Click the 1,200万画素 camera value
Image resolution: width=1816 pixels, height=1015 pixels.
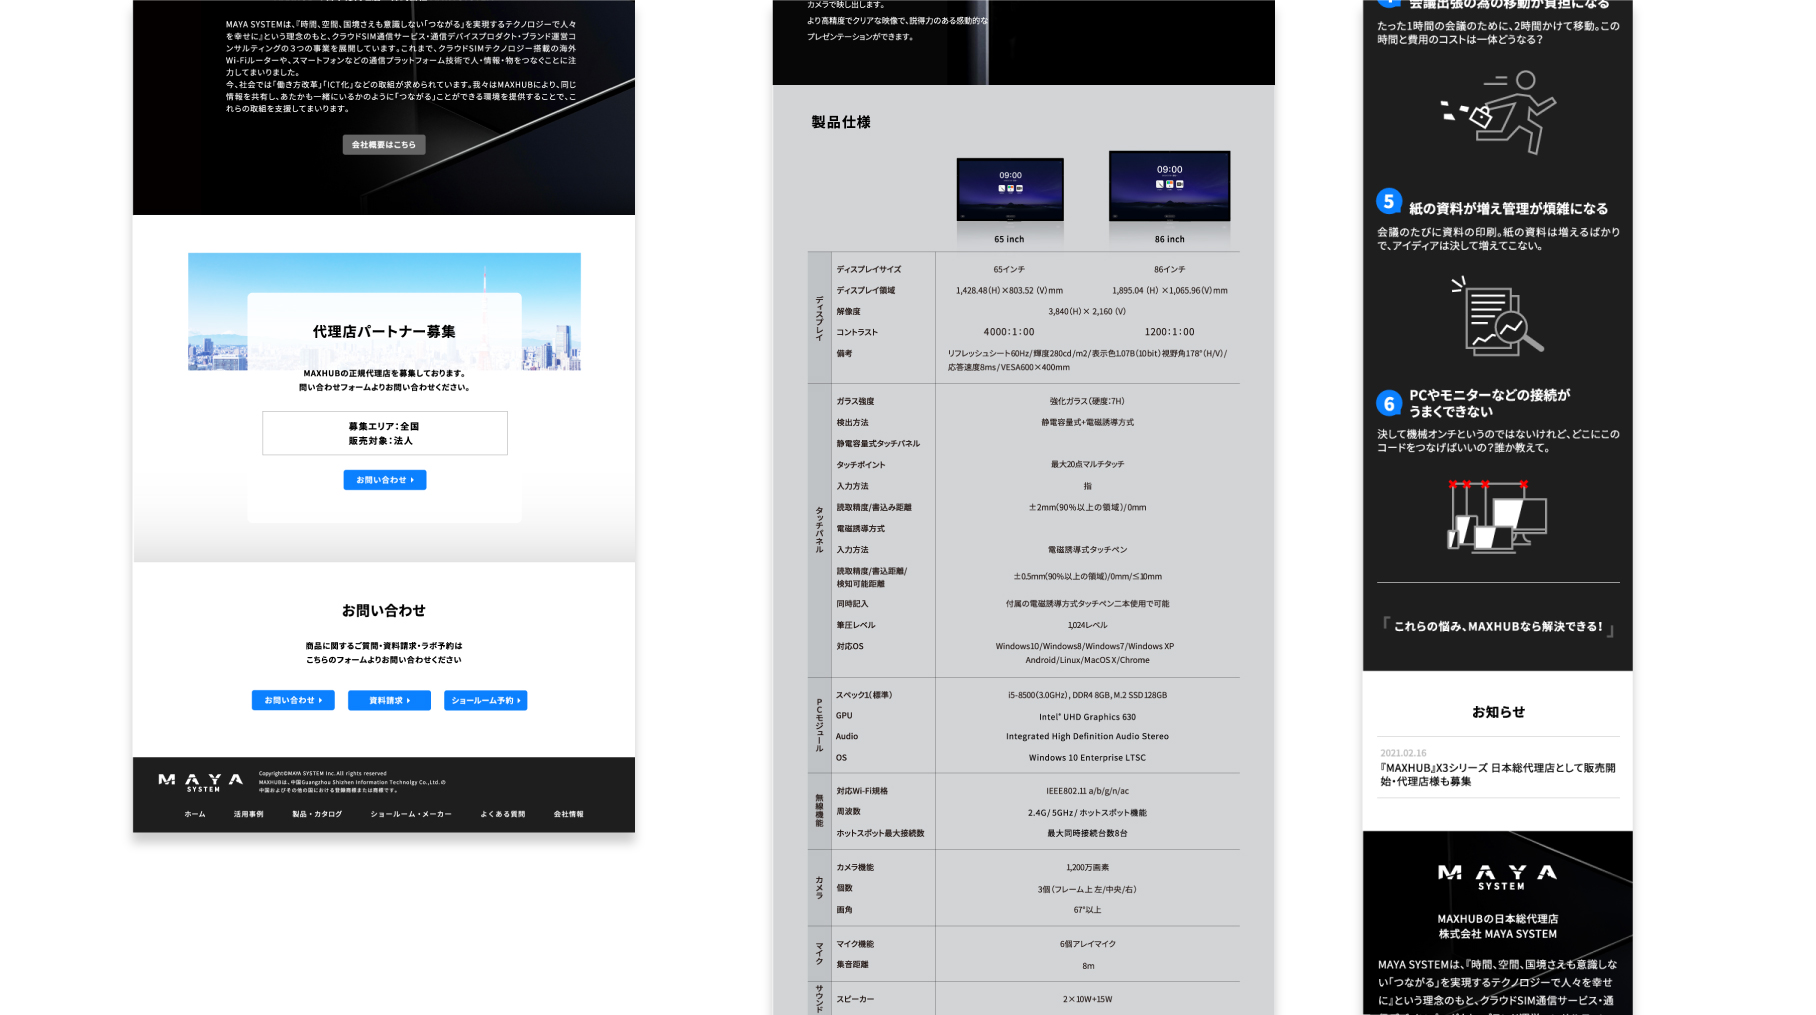pos(1087,867)
